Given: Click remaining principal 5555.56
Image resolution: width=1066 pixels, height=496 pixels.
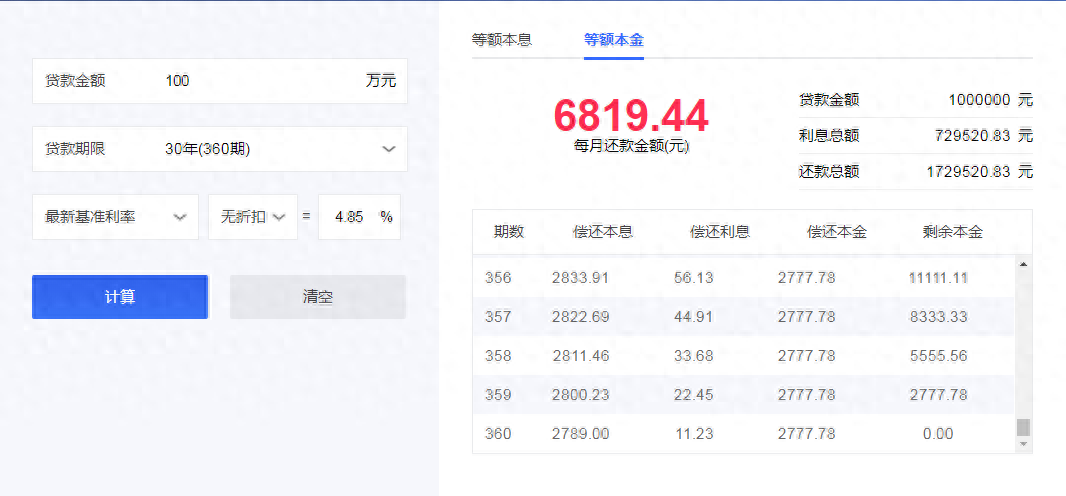Looking at the screenshot, I should (x=938, y=355).
